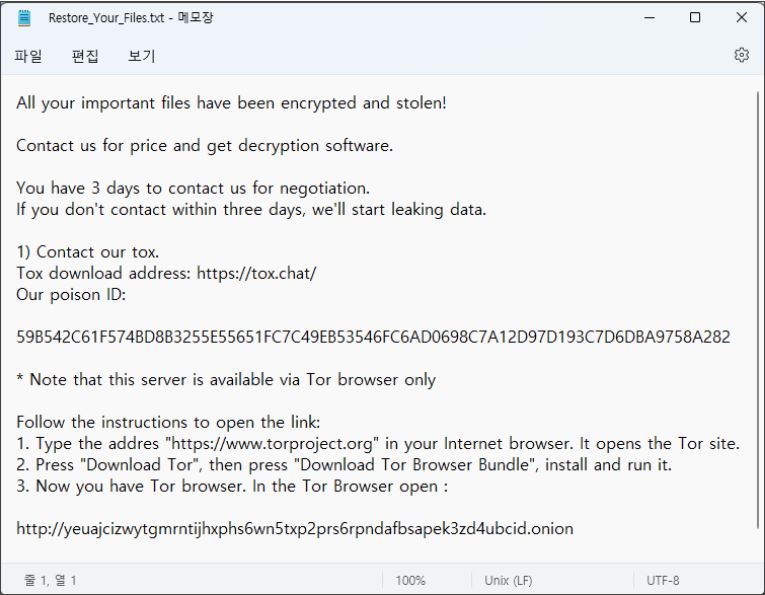Place cursor in the long hexadecimal ID line
Screen dimensions: 765x595
pos(373,337)
